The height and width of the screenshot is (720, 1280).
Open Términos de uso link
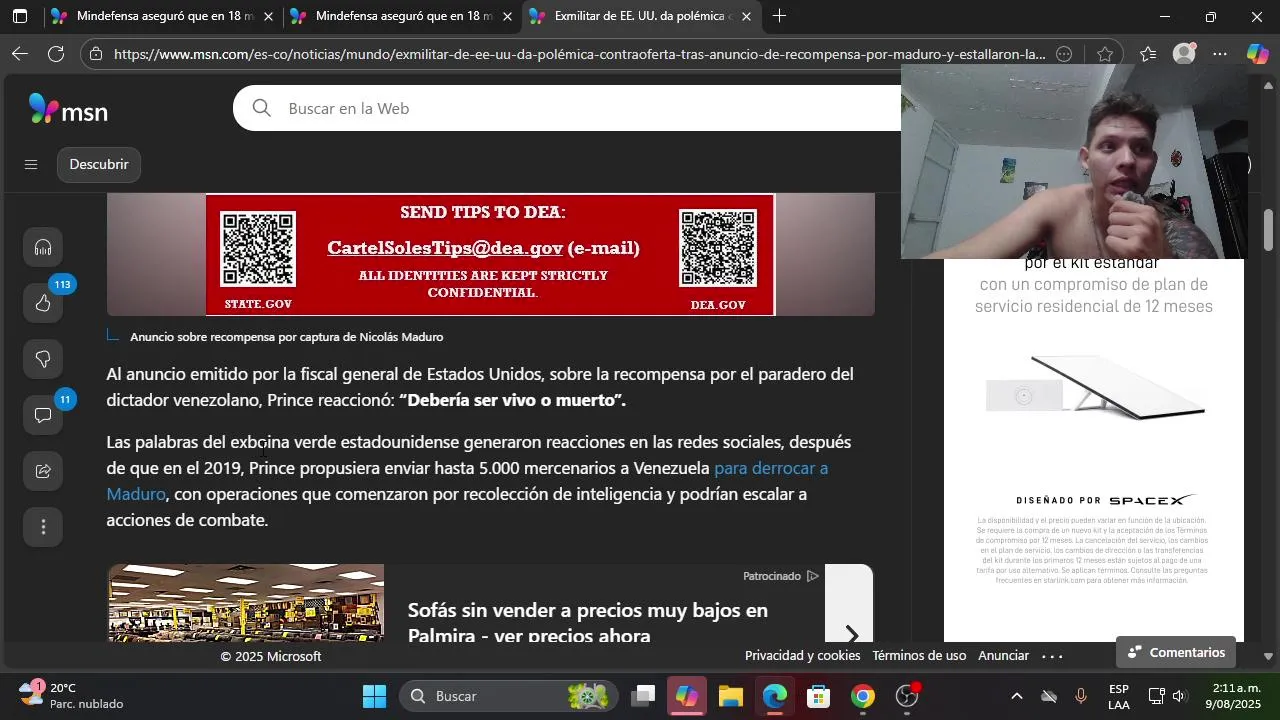[x=919, y=656]
